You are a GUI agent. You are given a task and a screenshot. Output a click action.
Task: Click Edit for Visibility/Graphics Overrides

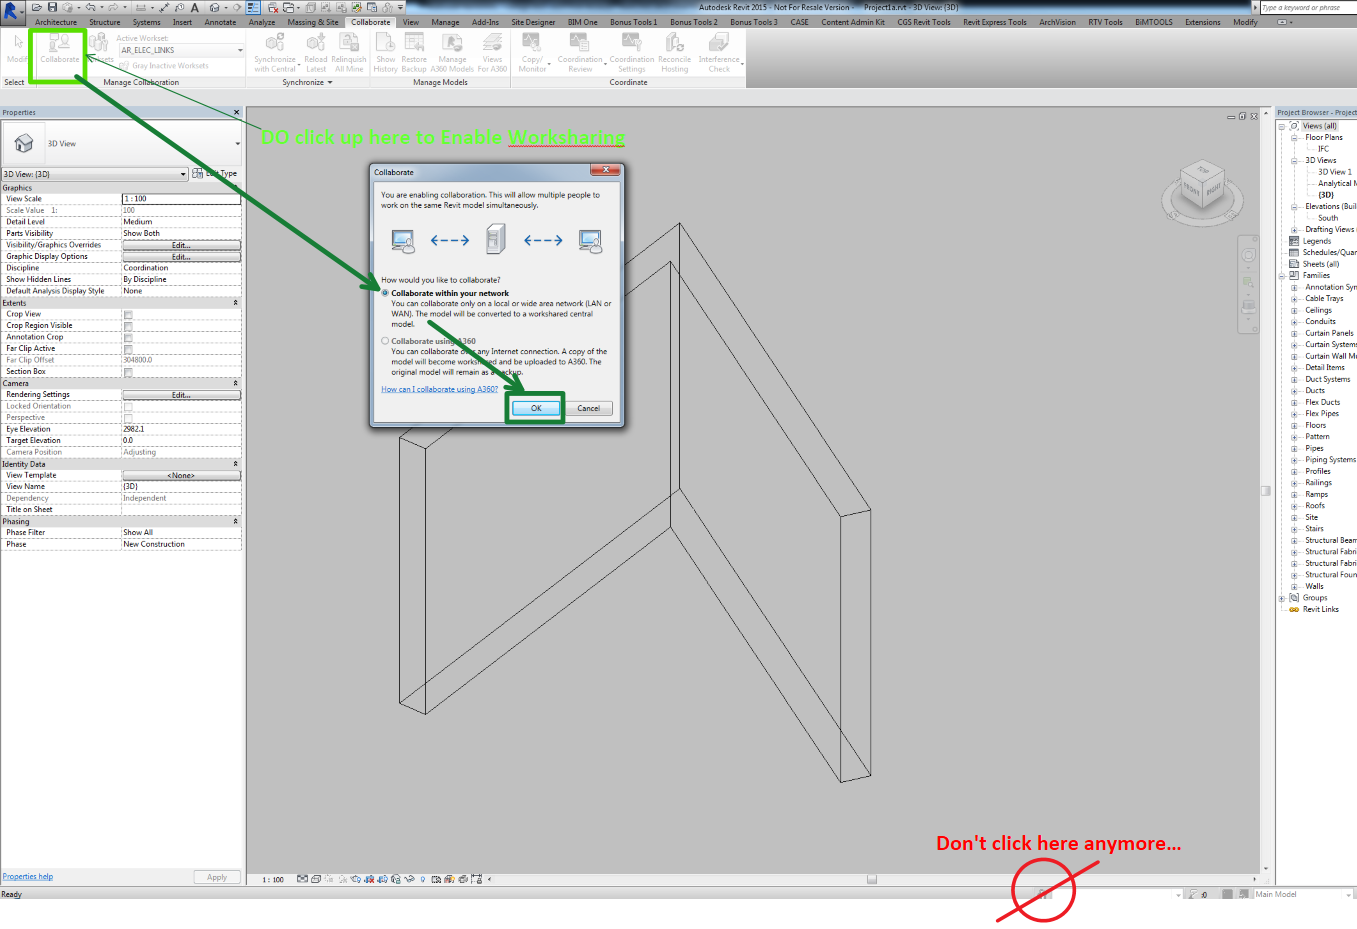click(x=181, y=245)
